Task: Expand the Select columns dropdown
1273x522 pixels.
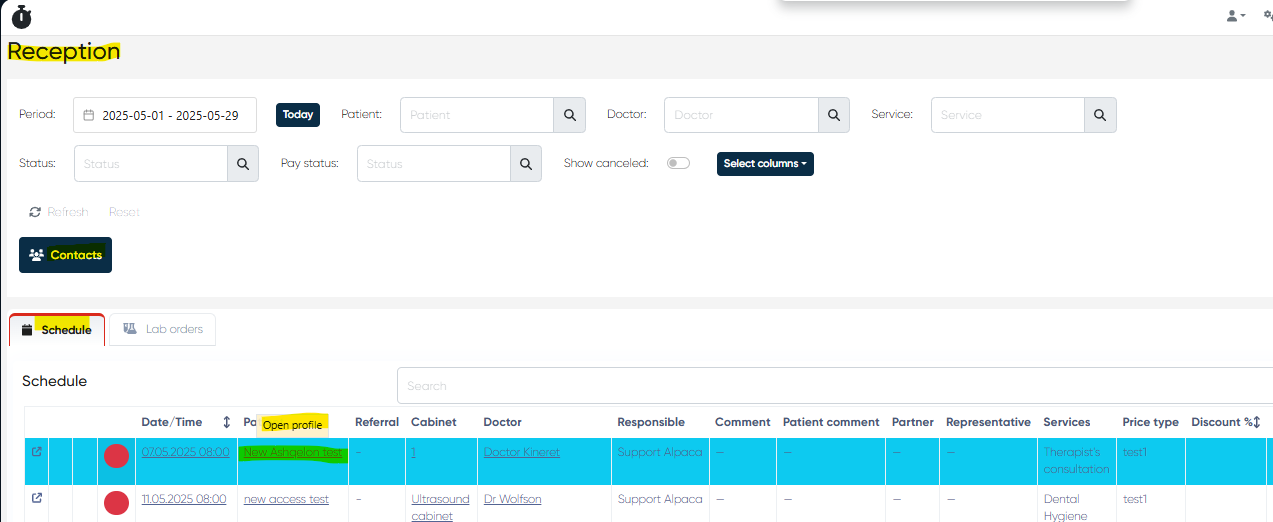Action: pos(765,164)
